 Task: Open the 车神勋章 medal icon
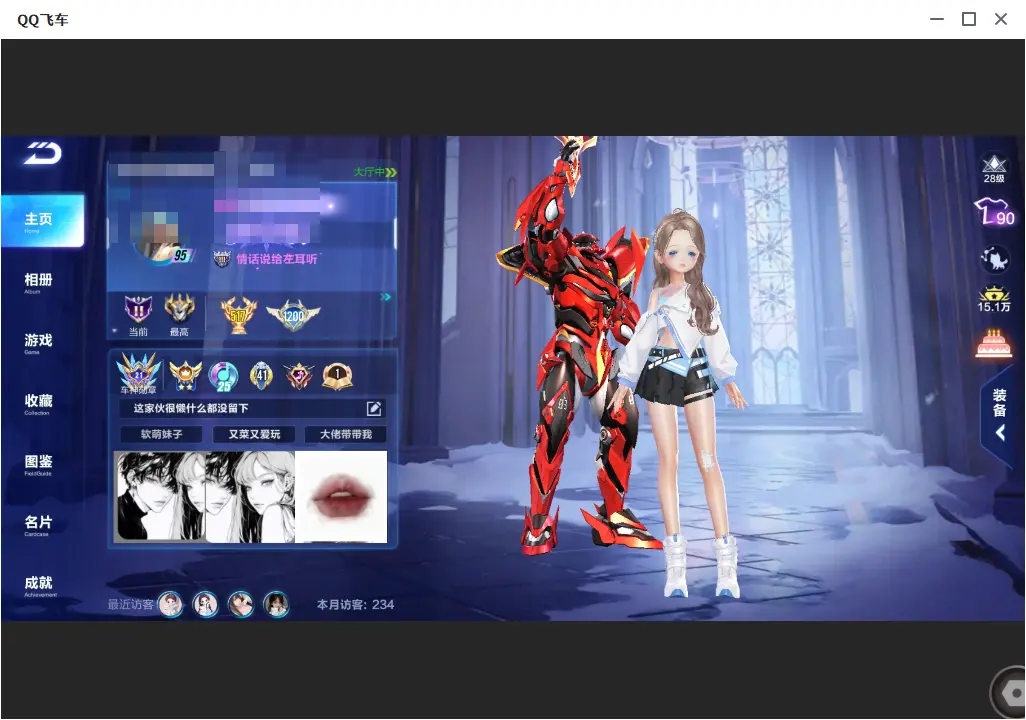click(138, 374)
